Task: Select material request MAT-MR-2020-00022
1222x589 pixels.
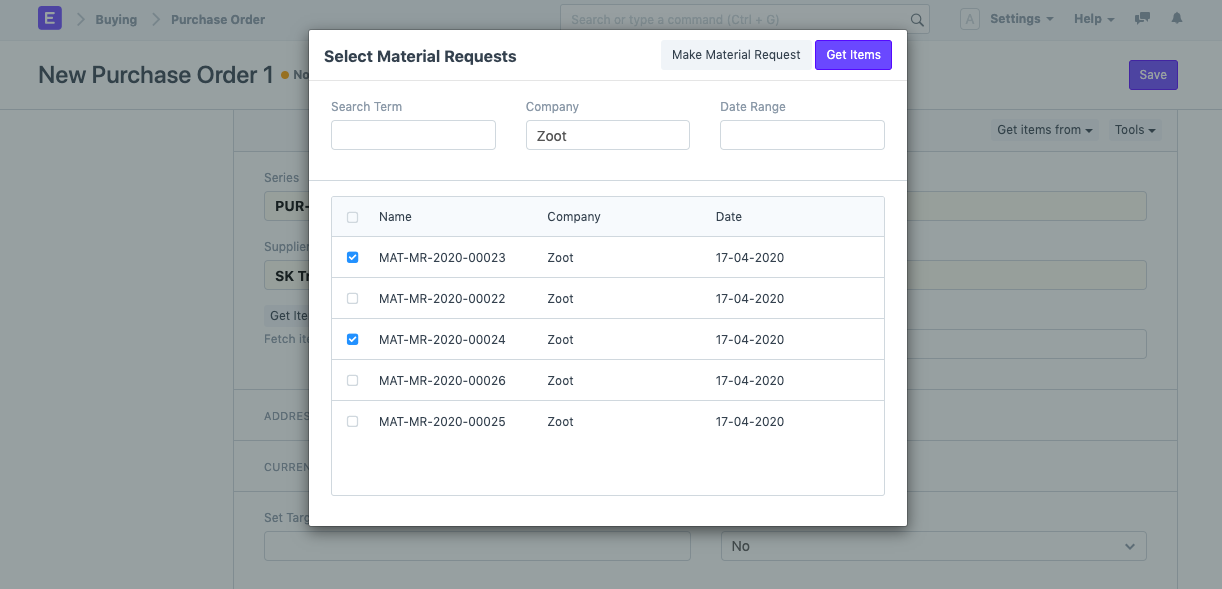Action: click(x=352, y=298)
